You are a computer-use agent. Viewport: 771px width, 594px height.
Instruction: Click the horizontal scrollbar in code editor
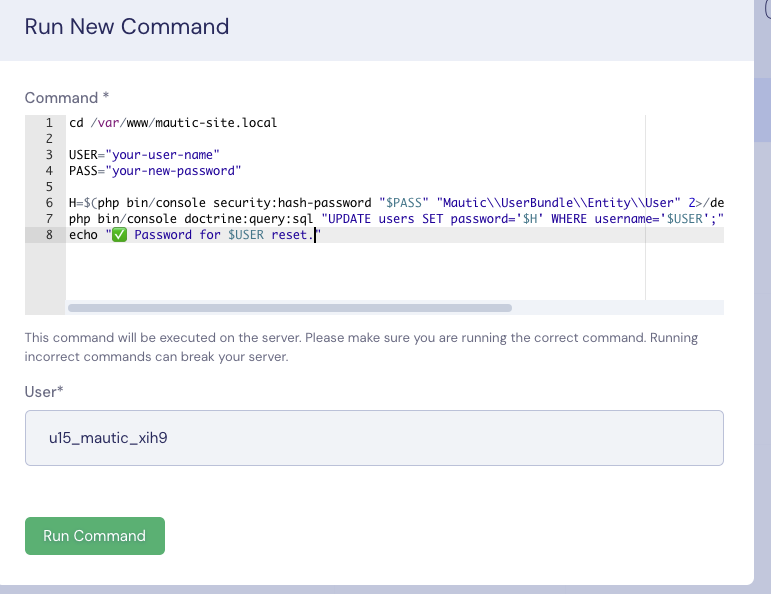[290, 308]
